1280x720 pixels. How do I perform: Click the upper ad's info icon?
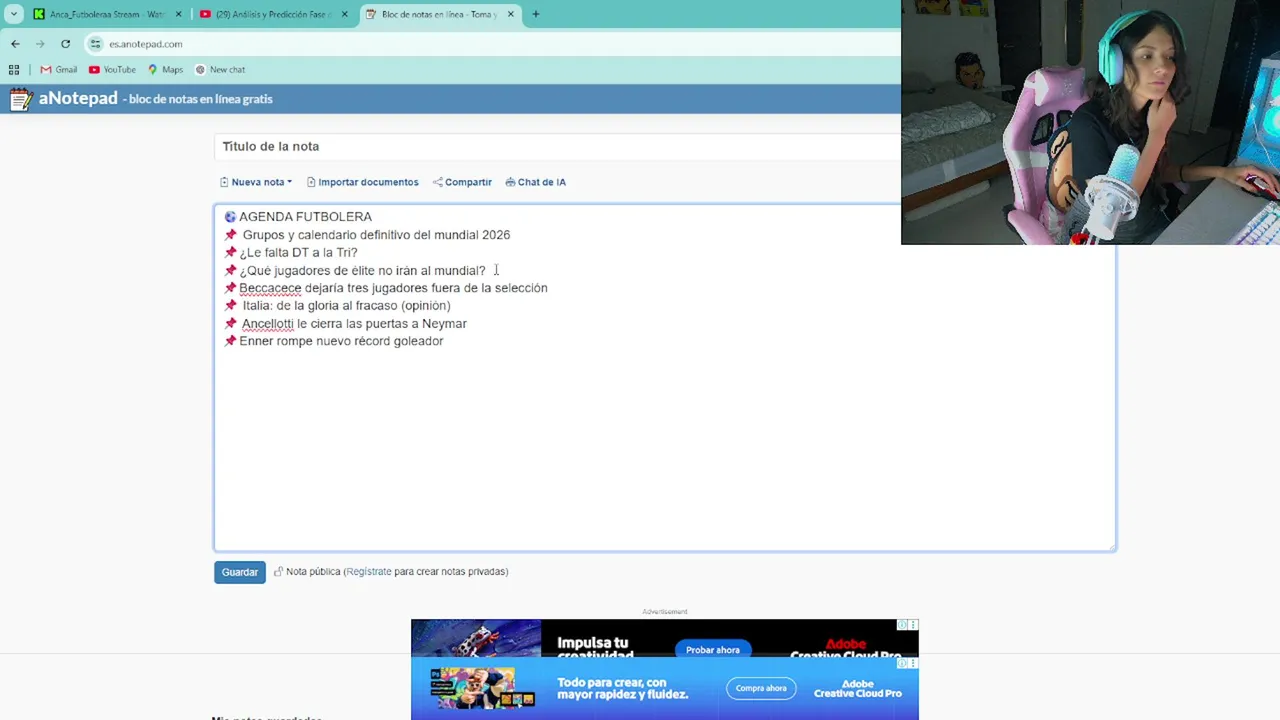click(x=902, y=625)
